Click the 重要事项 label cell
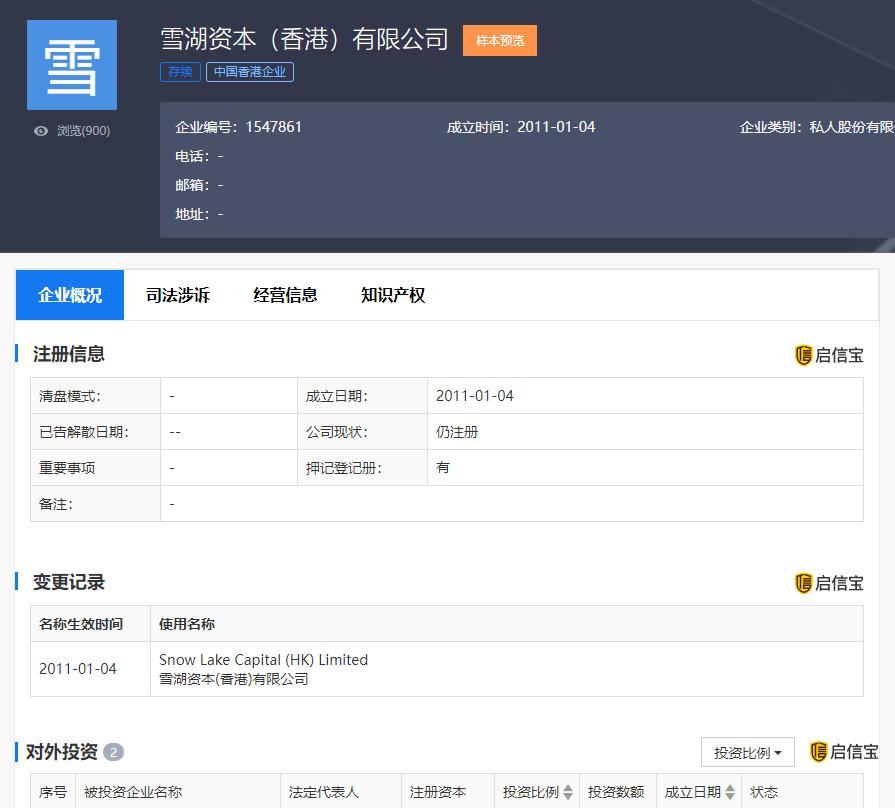Viewport: 895px width, 808px height. (x=95, y=467)
